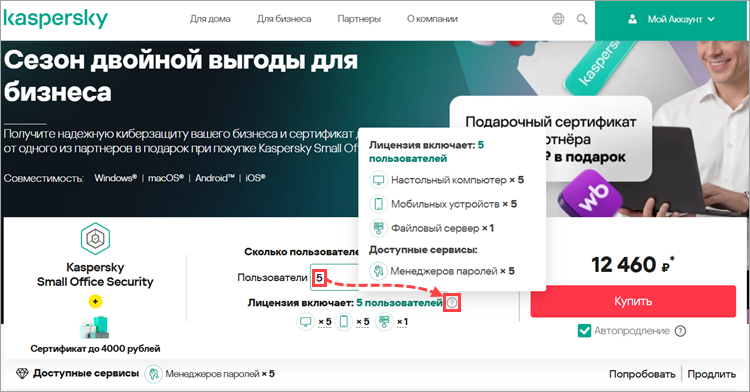The width and height of the screenshot is (750, 392).
Task: Click Менеджеров паролей icon in tooltip
Action: [x=378, y=271]
